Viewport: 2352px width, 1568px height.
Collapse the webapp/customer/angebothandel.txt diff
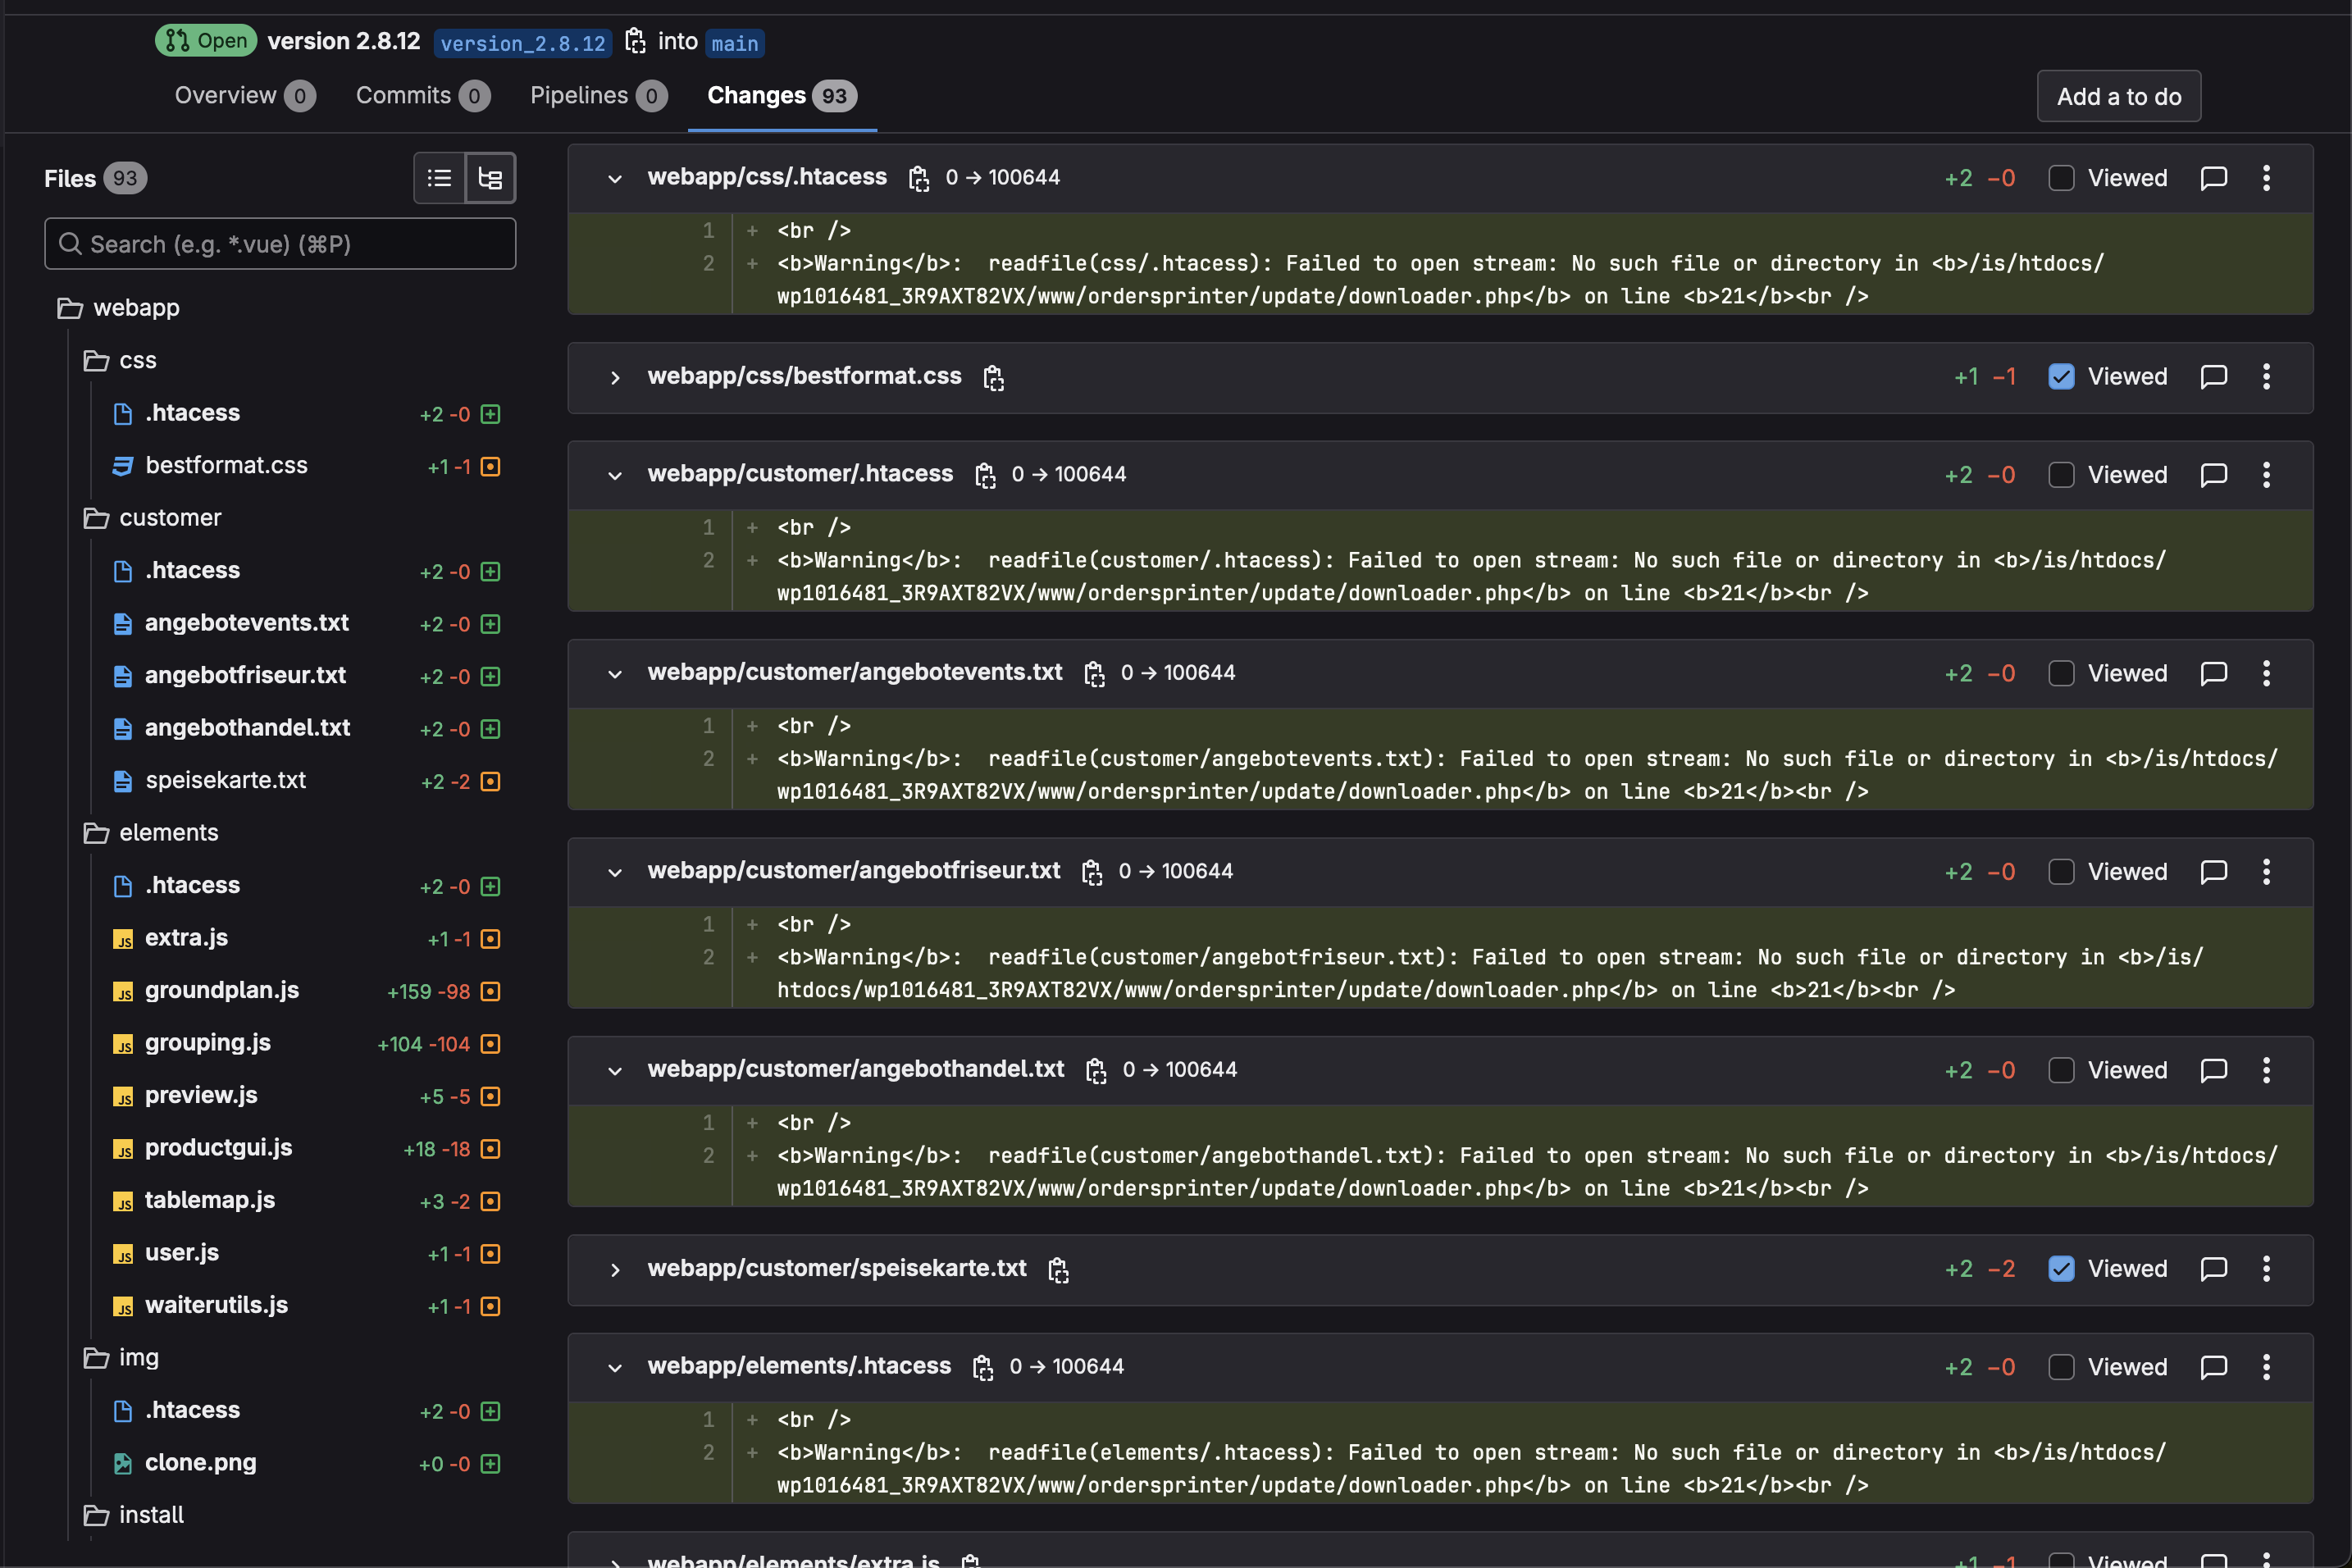(x=615, y=1071)
